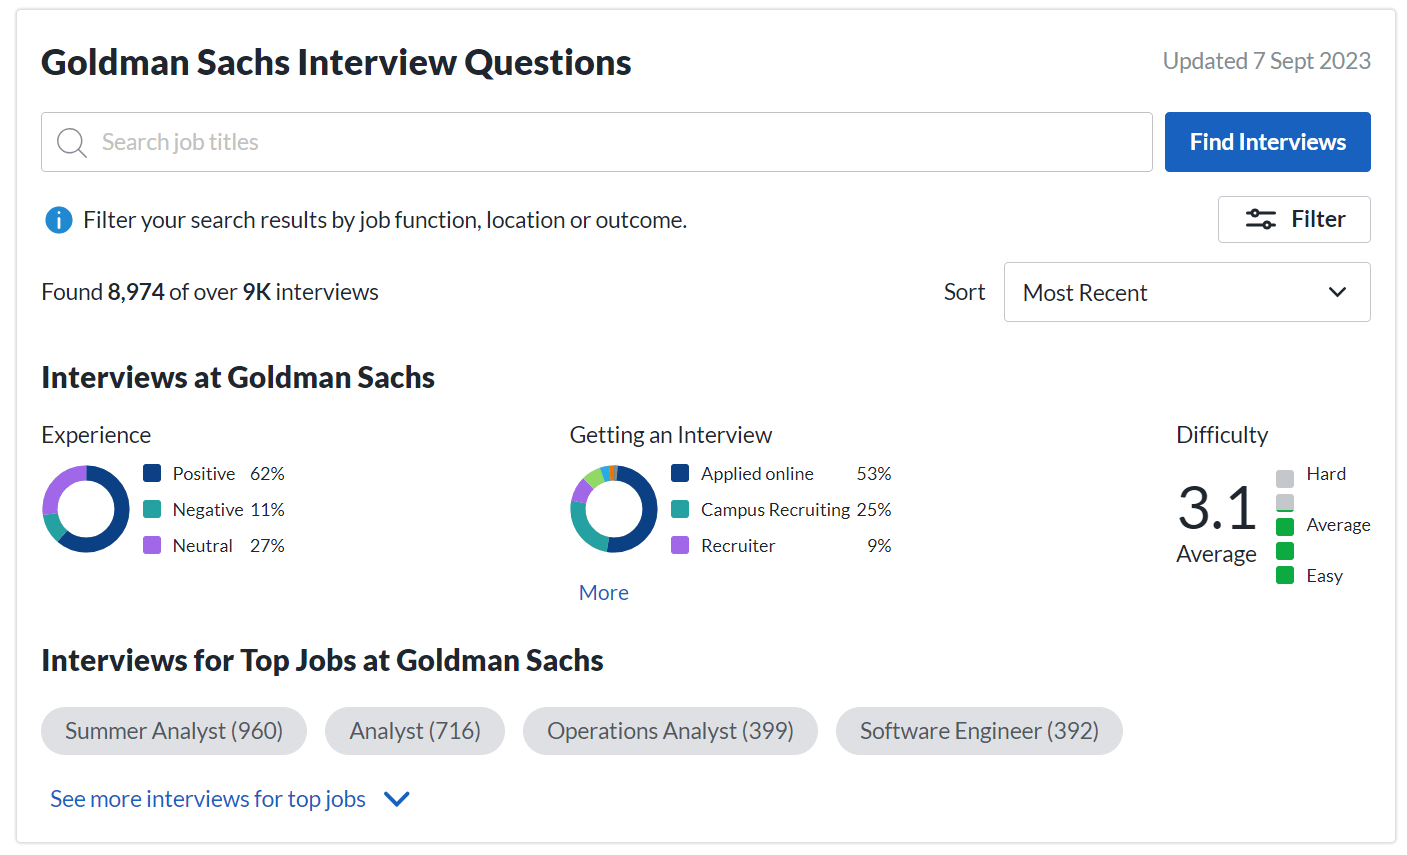Click the Getting an Interview donut chart
Screen dimensions: 1407x855
[x=614, y=509]
